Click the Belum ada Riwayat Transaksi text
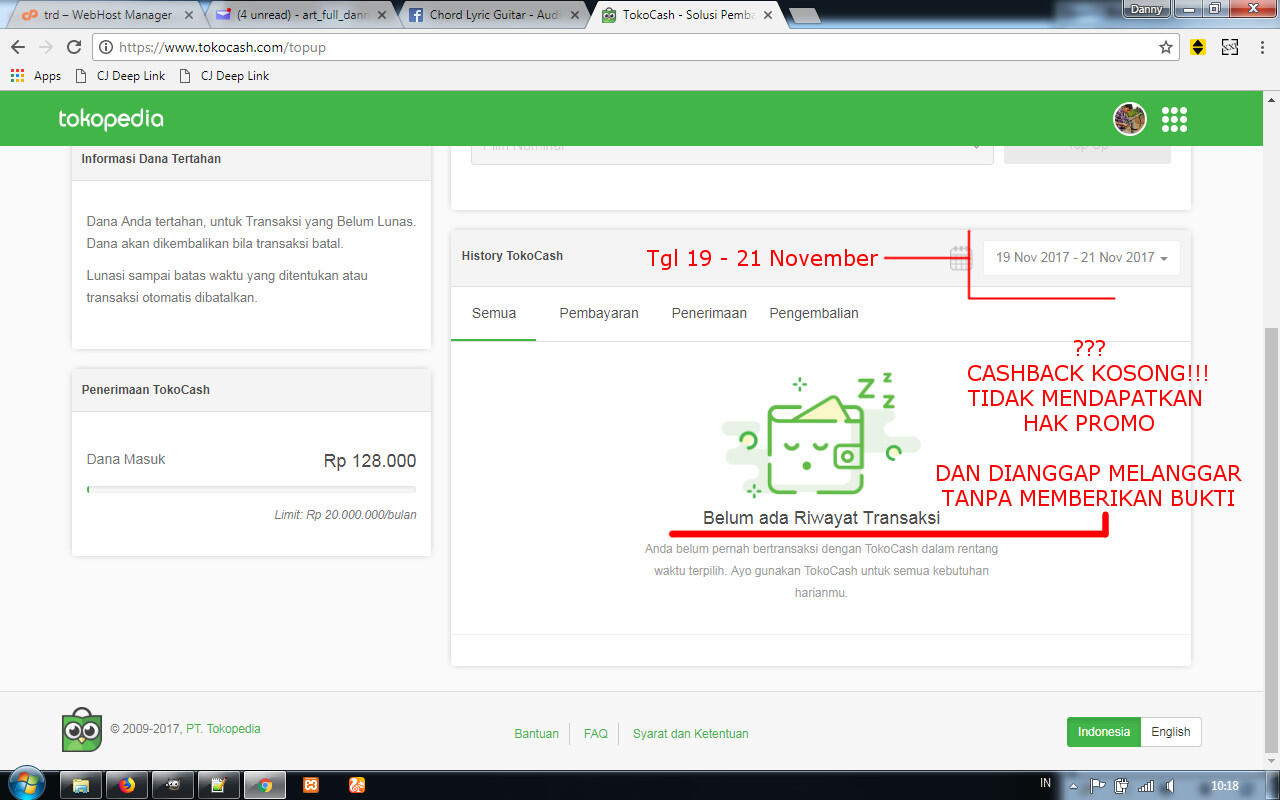The height and width of the screenshot is (800, 1280). pyautogui.click(x=821, y=518)
